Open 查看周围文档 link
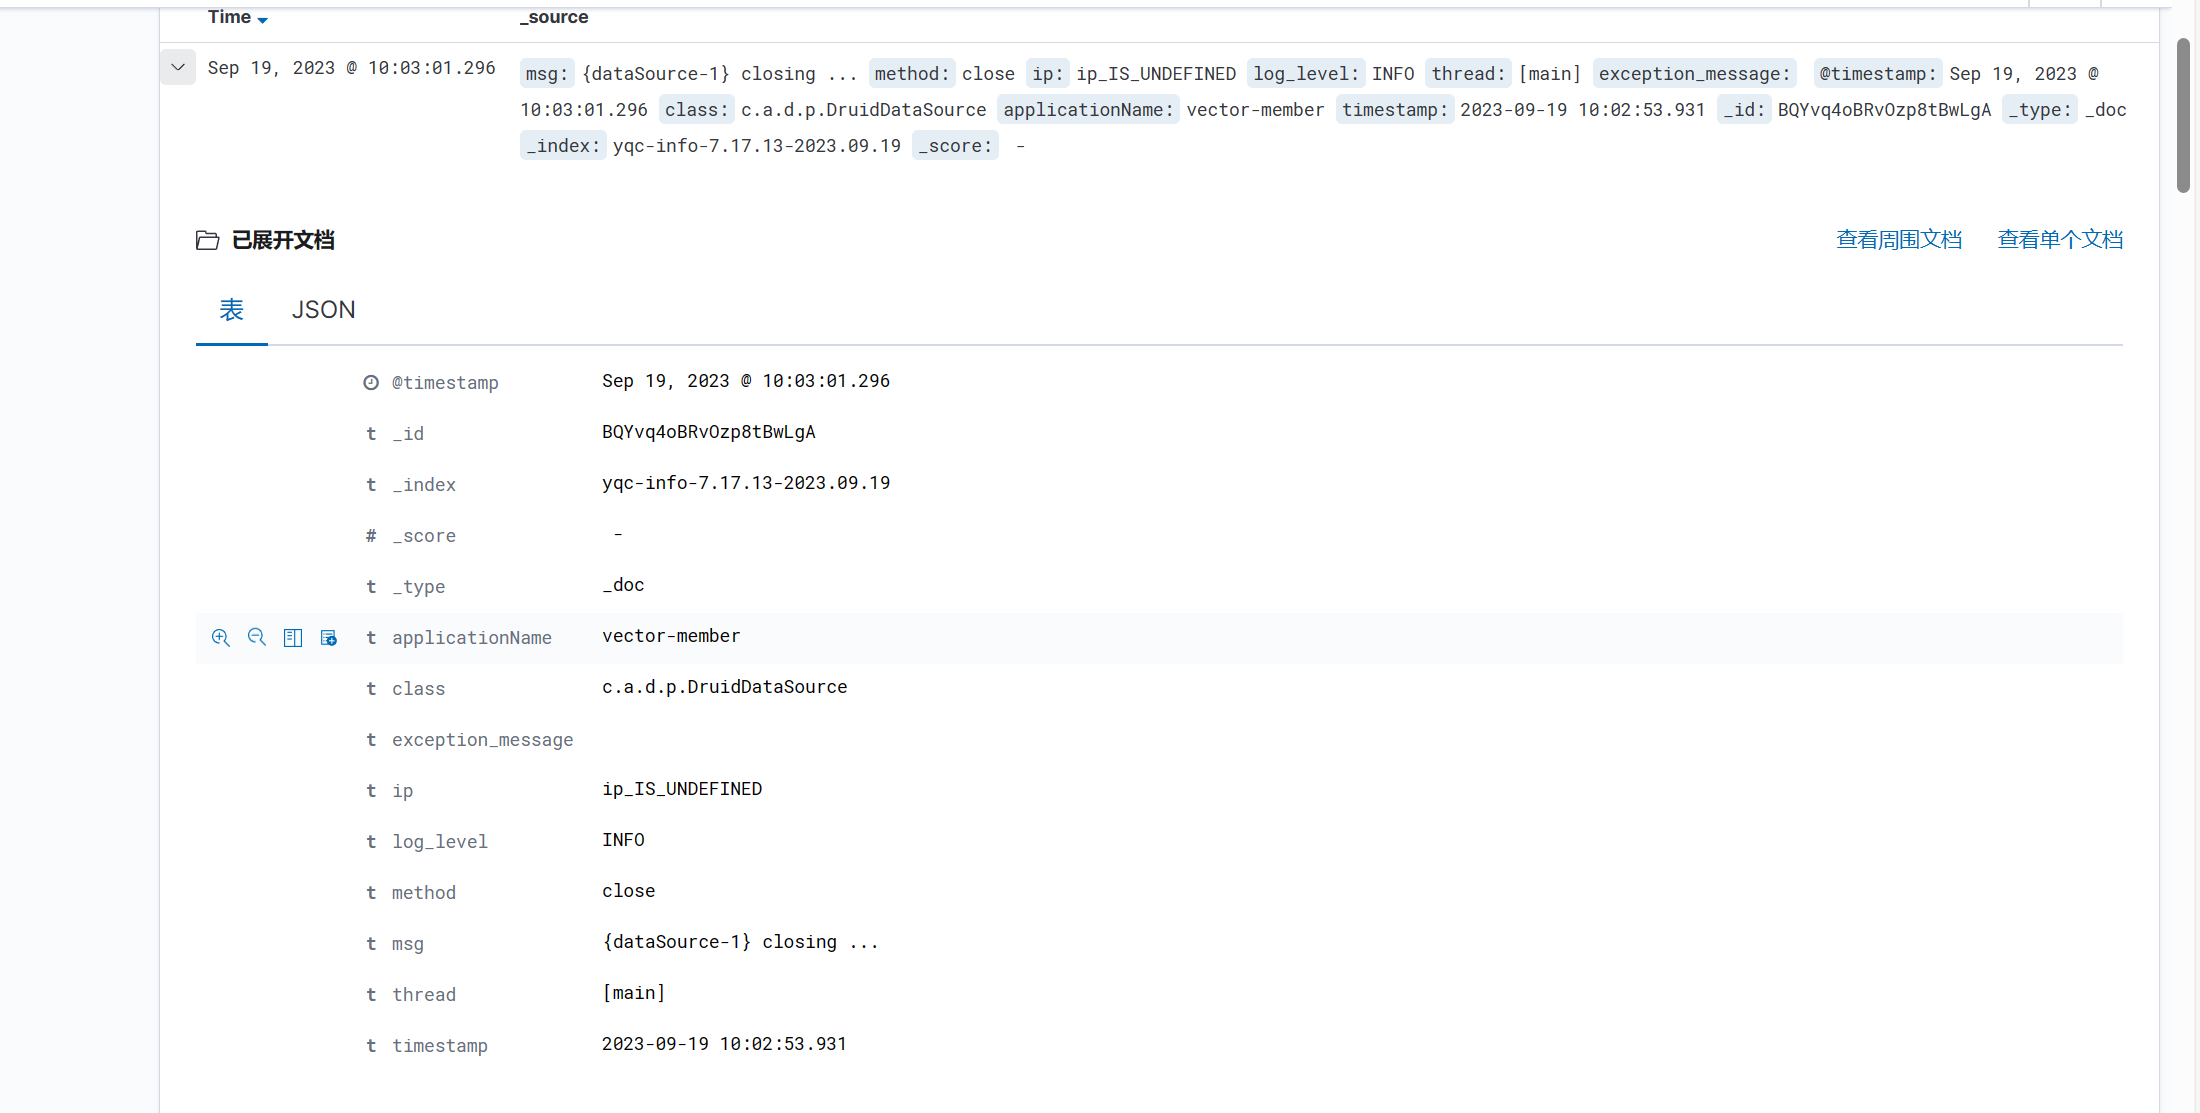This screenshot has width=2200, height=1113. click(1898, 240)
